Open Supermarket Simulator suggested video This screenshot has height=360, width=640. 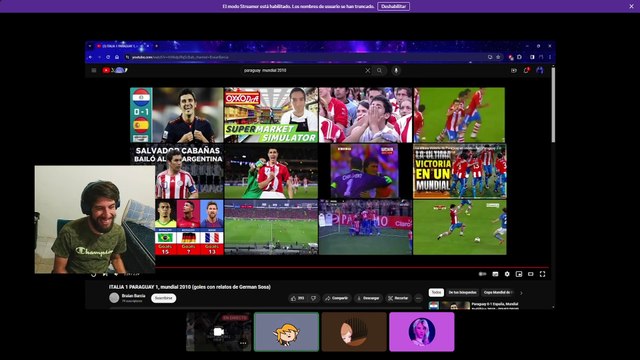(x=271, y=115)
